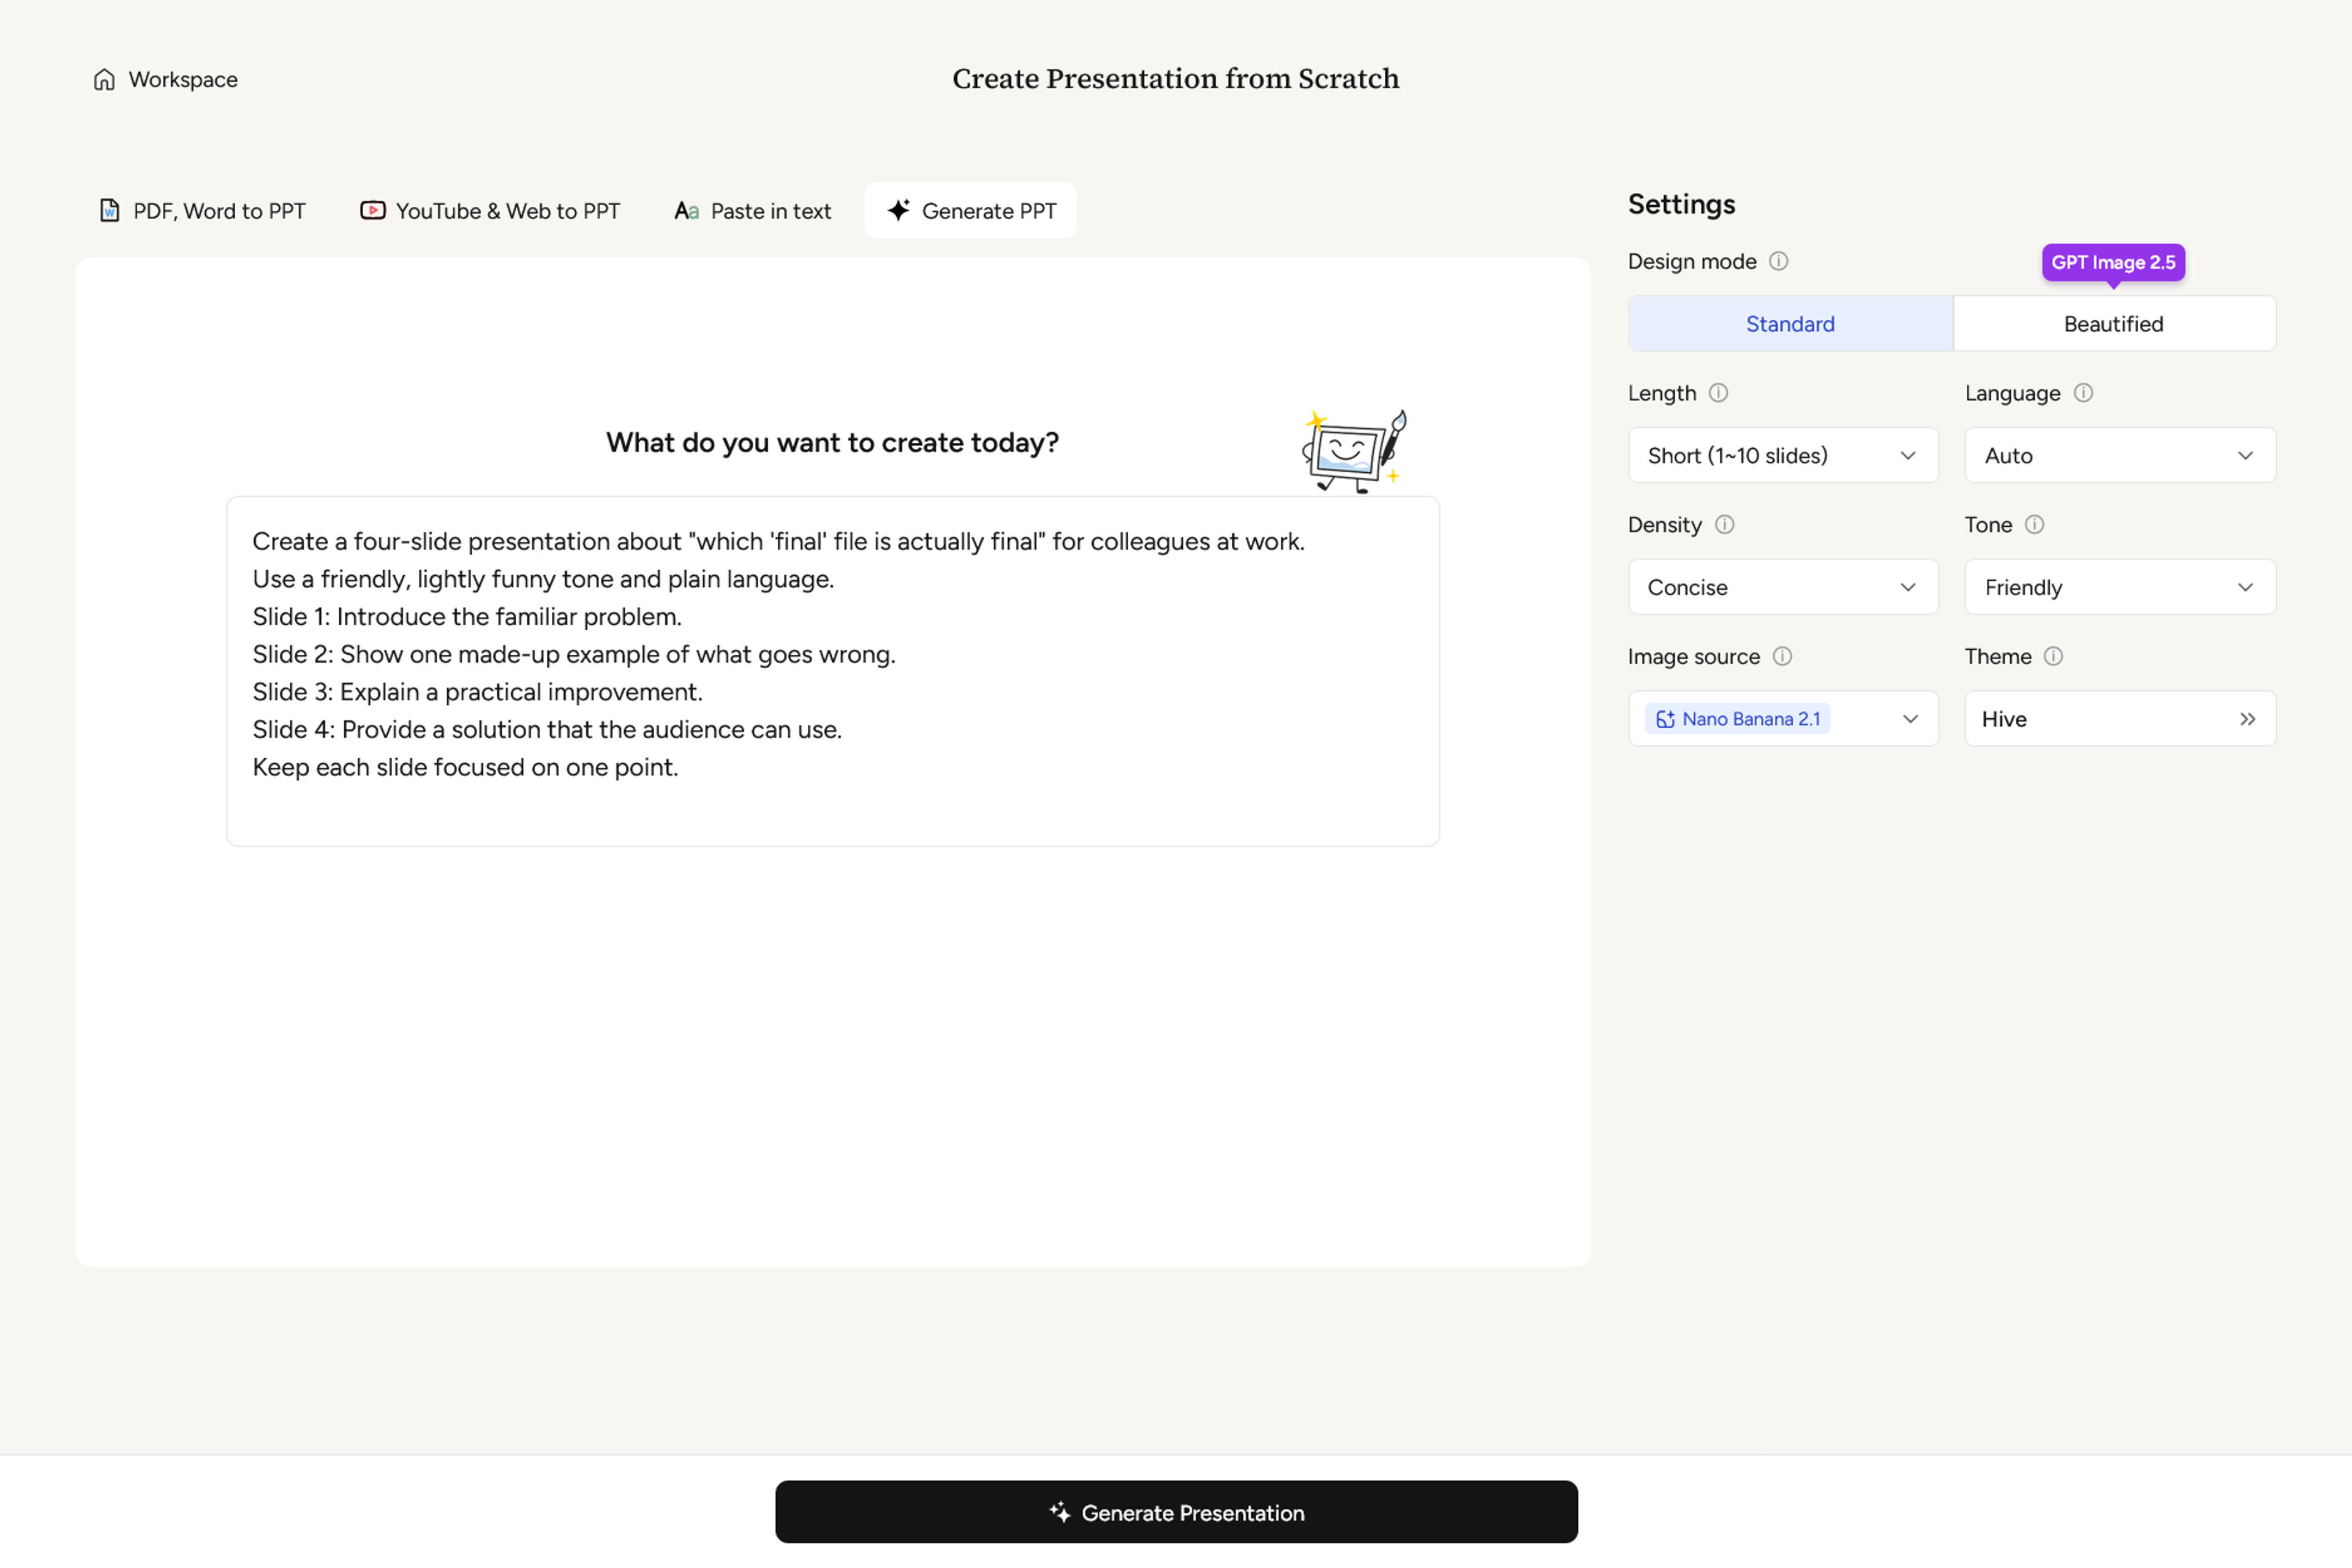Expand the Density dropdown showing Concise

click(x=1783, y=587)
